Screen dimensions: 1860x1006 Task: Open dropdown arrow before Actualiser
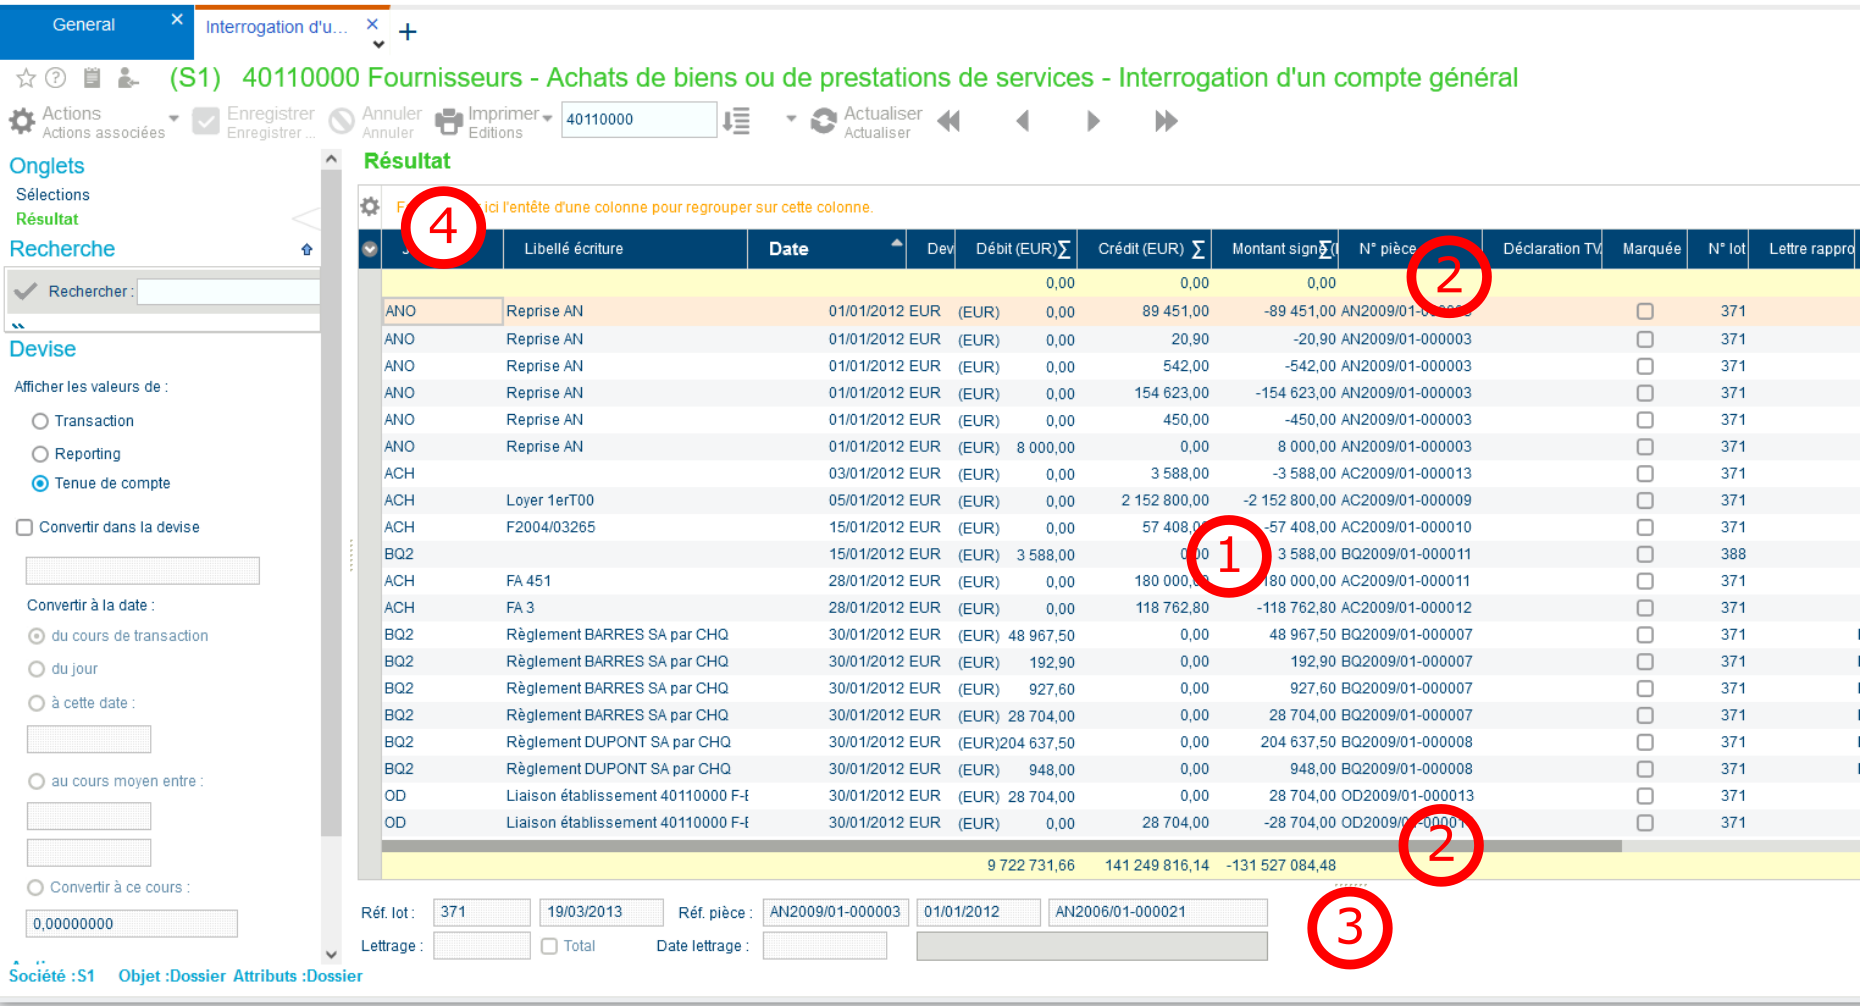tap(791, 118)
